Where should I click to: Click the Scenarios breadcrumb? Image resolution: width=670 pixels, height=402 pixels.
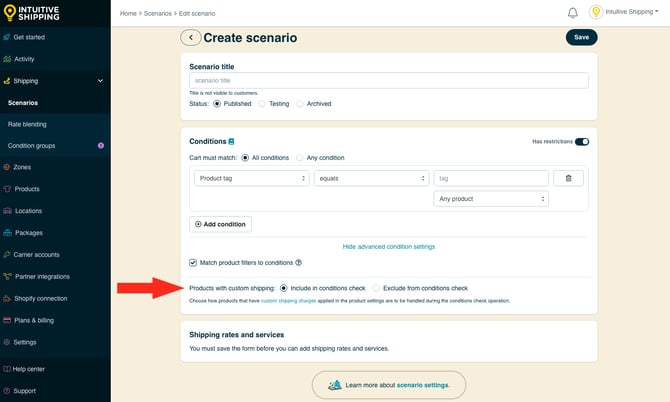point(158,14)
